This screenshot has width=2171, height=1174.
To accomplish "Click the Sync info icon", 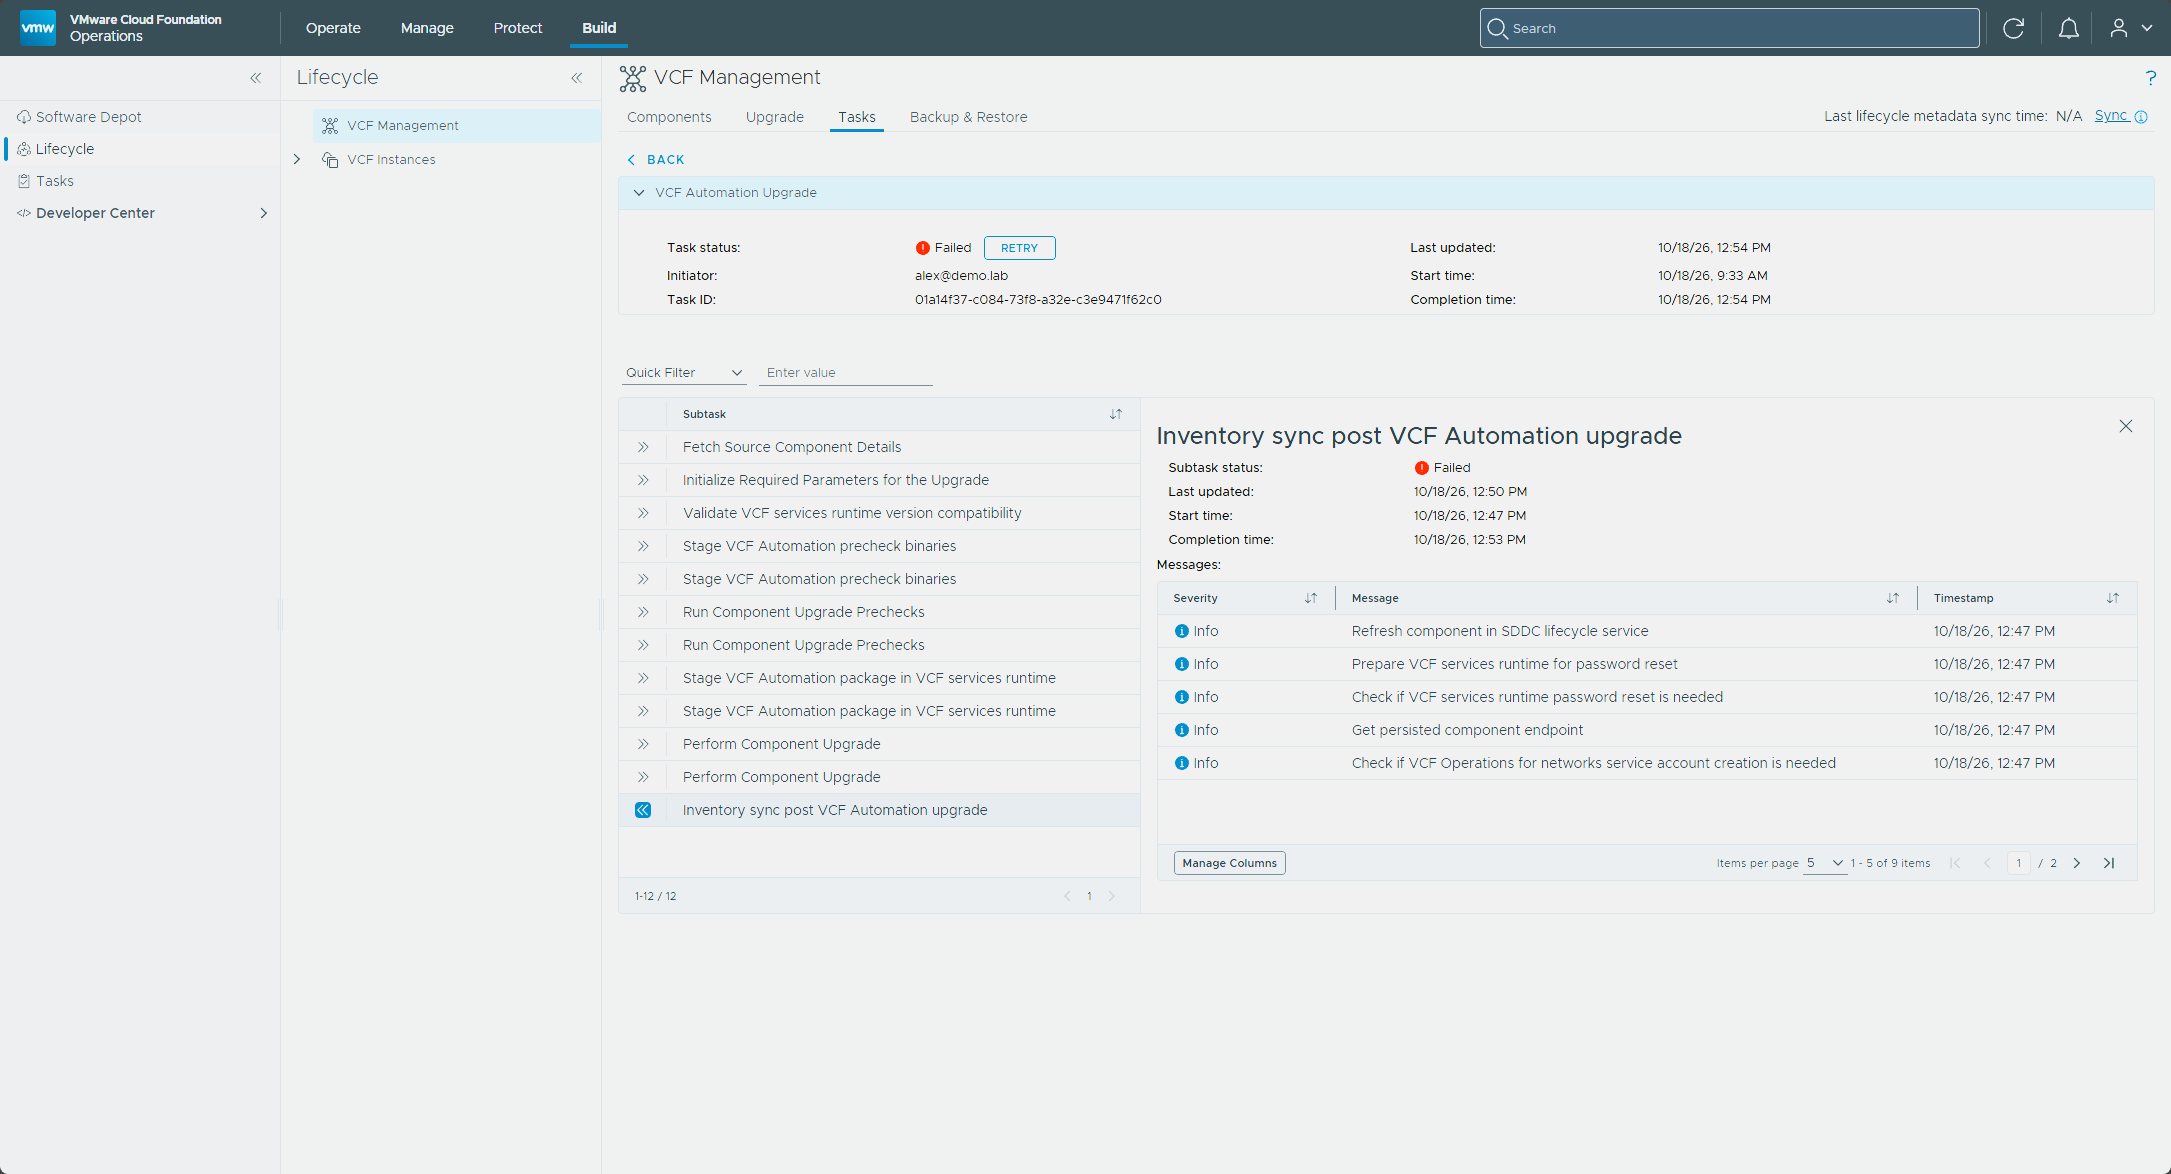I will click(2141, 117).
